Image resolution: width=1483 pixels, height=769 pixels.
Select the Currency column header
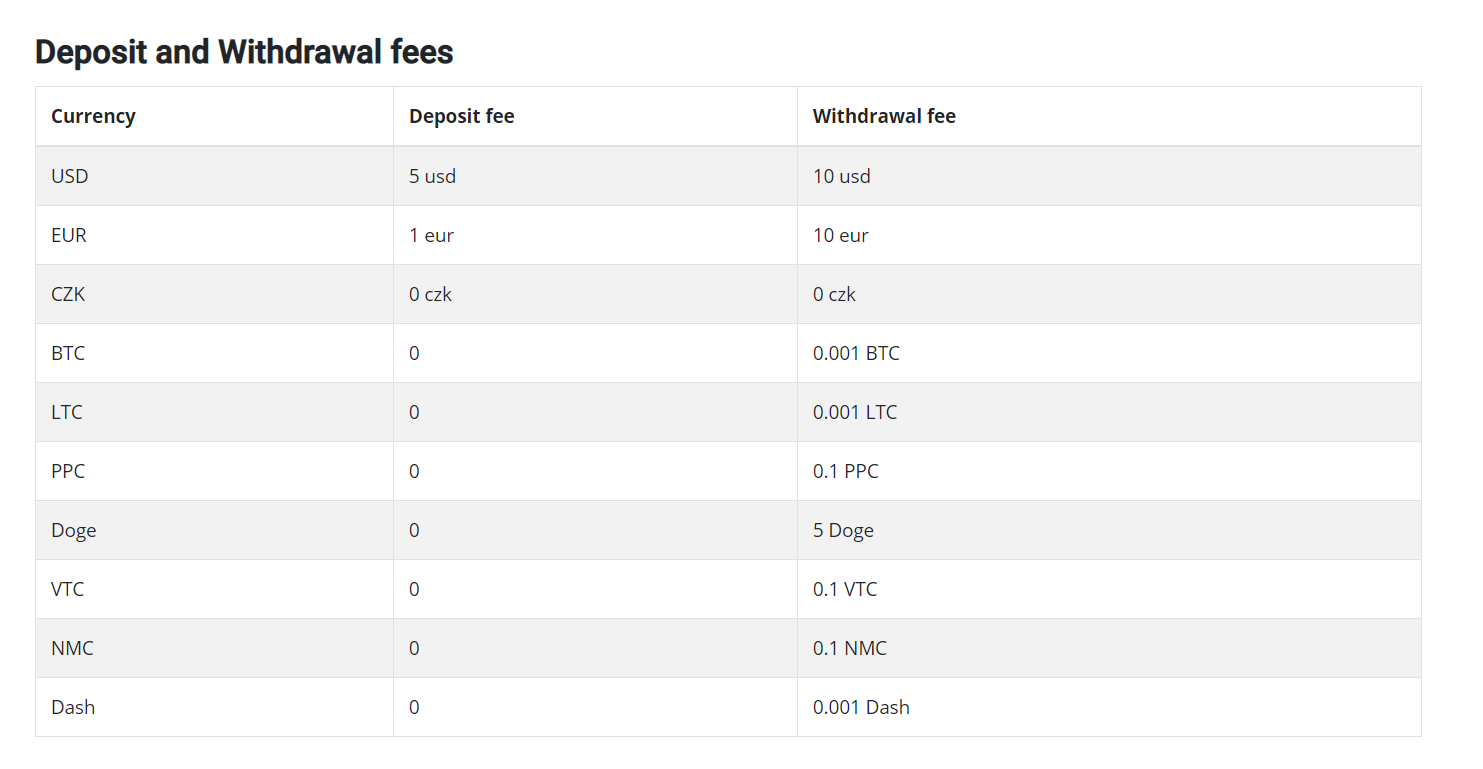pyautogui.click(x=93, y=116)
